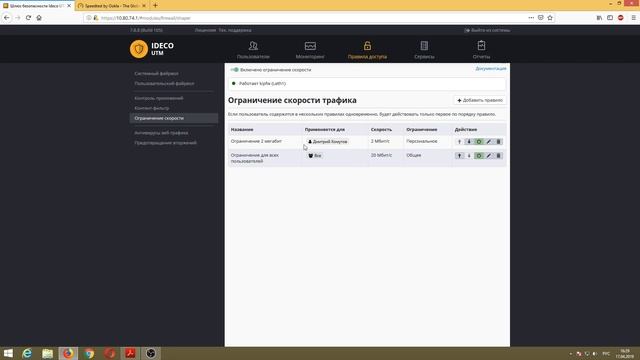Open the Документация link
Screen dimensions: 640x360
(x=491, y=69)
